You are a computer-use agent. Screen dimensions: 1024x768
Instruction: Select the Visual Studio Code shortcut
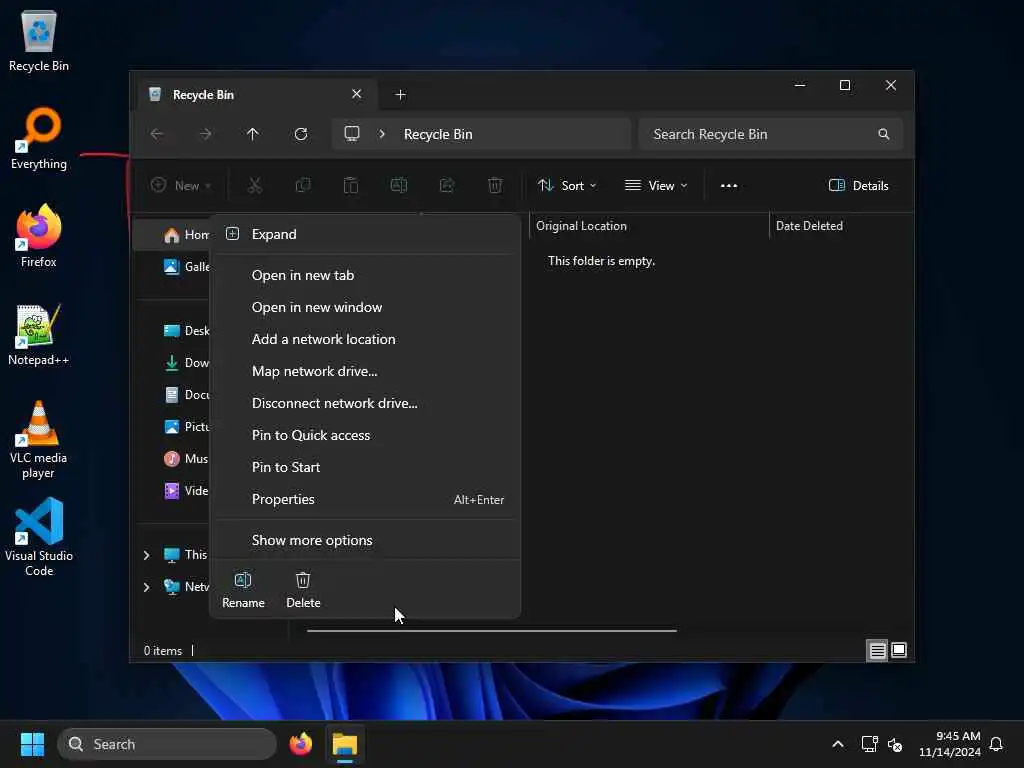tap(39, 538)
